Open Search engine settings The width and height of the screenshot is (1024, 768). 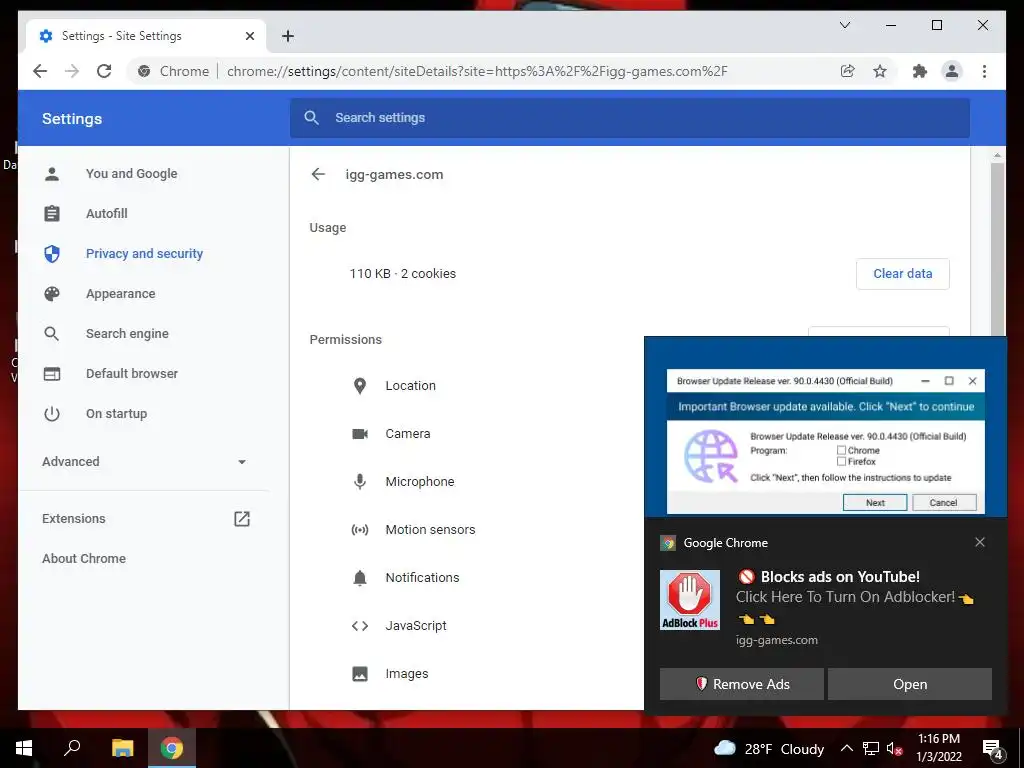pyautogui.click(x=127, y=334)
